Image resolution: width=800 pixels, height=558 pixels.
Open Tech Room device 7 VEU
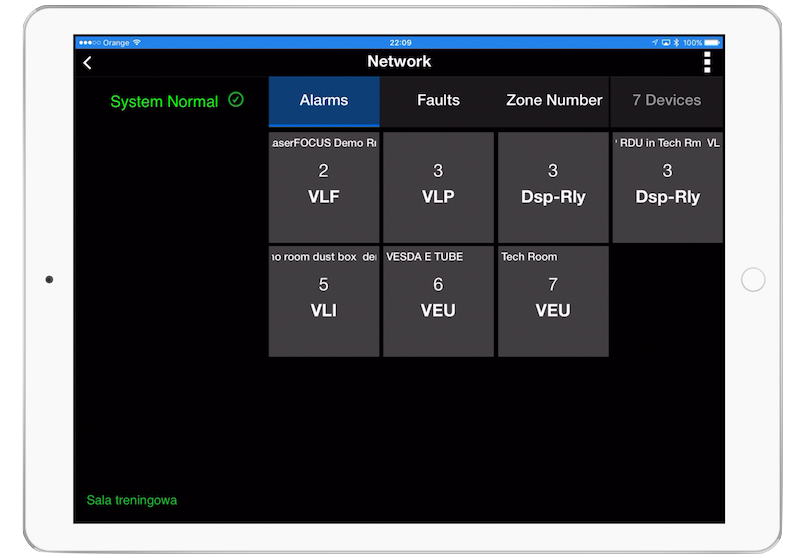tap(553, 301)
